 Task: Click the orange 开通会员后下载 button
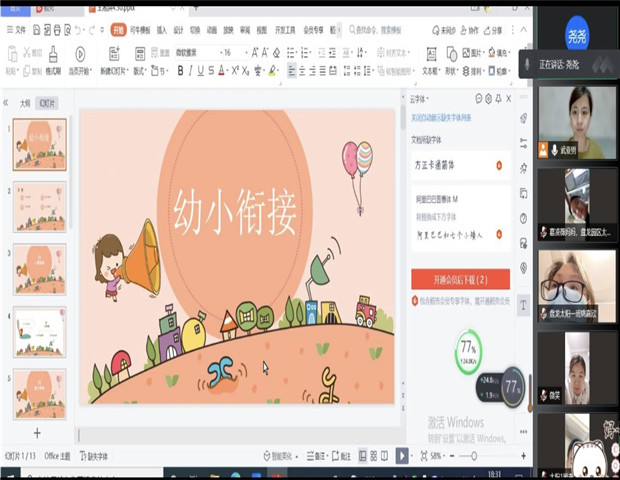(x=461, y=279)
